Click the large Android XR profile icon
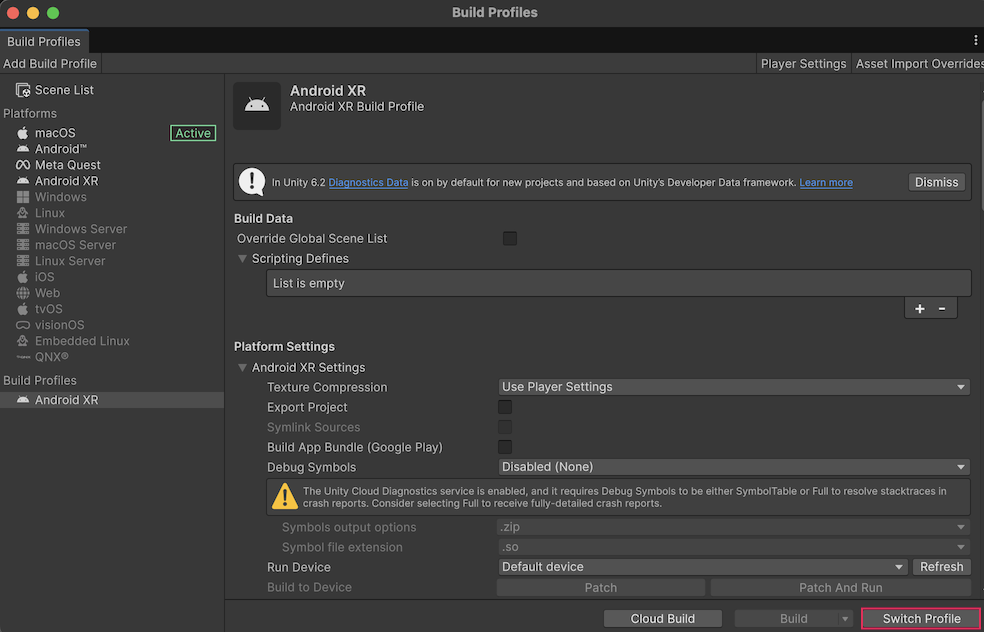 click(257, 106)
